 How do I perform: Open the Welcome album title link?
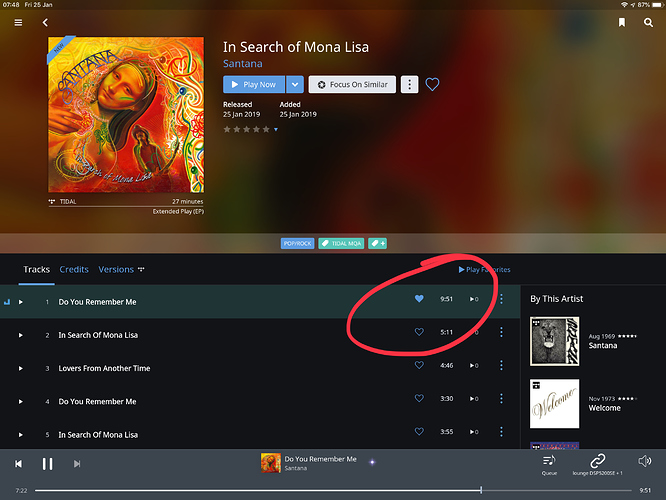coord(604,408)
